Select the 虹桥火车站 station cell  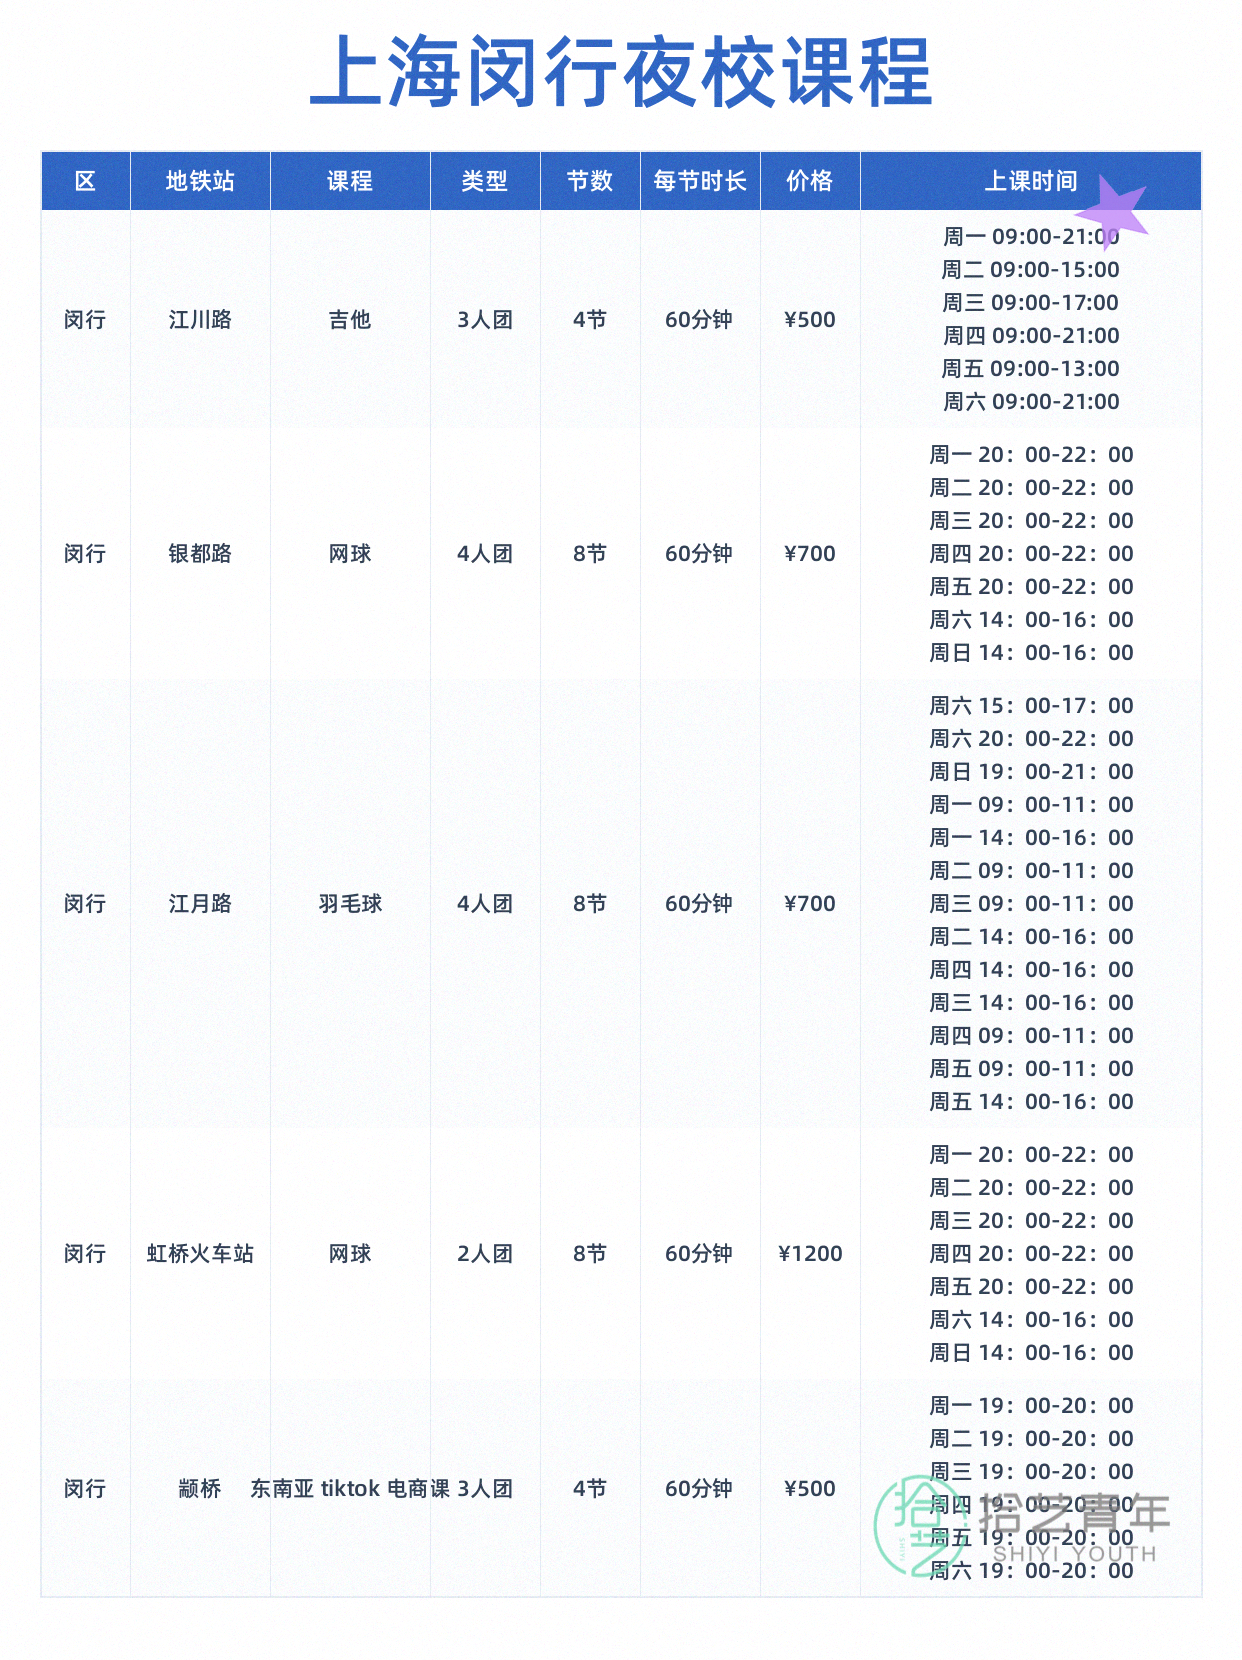click(200, 1254)
